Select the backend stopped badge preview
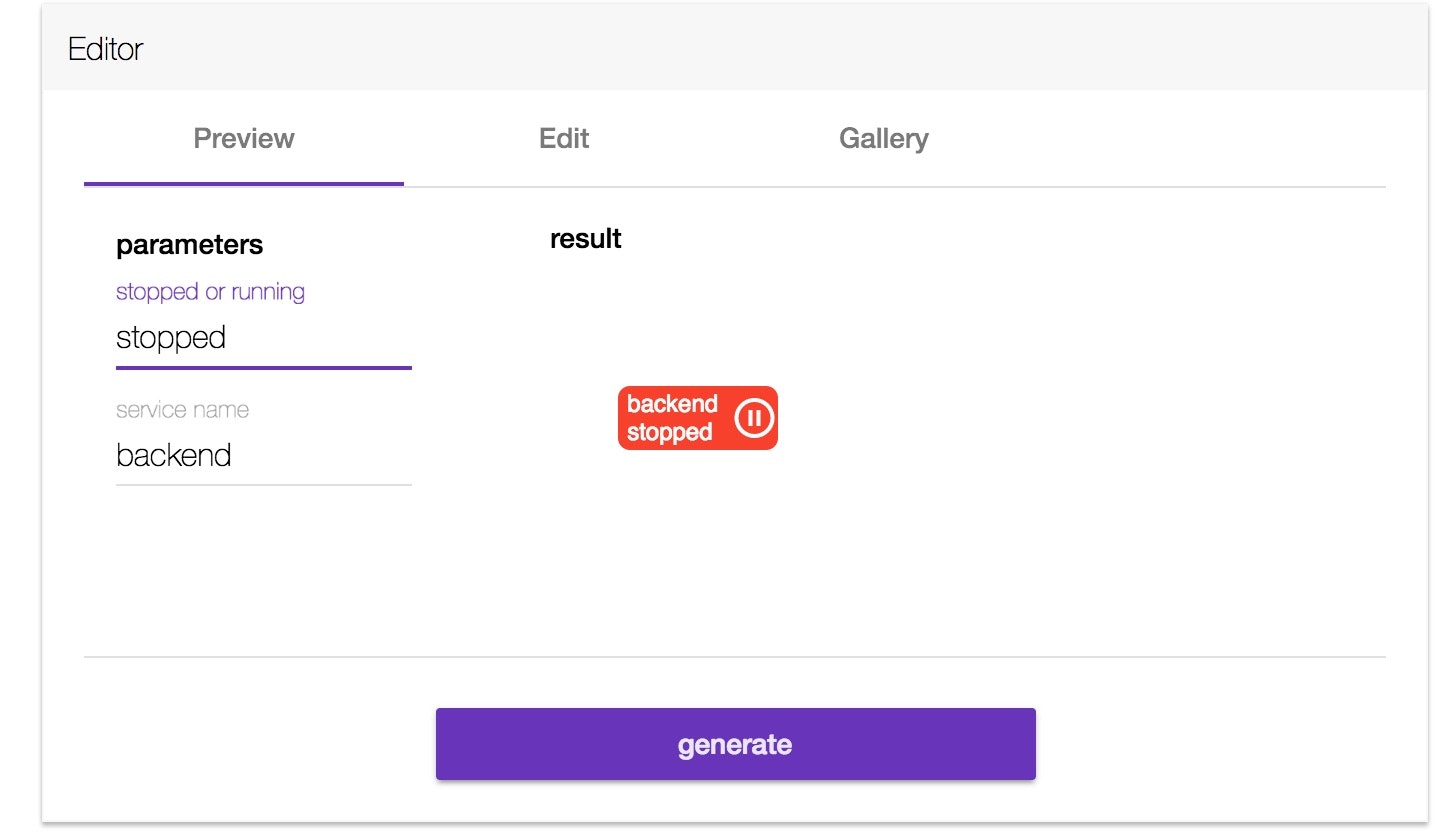The height and width of the screenshot is (832, 1440). coord(697,418)
